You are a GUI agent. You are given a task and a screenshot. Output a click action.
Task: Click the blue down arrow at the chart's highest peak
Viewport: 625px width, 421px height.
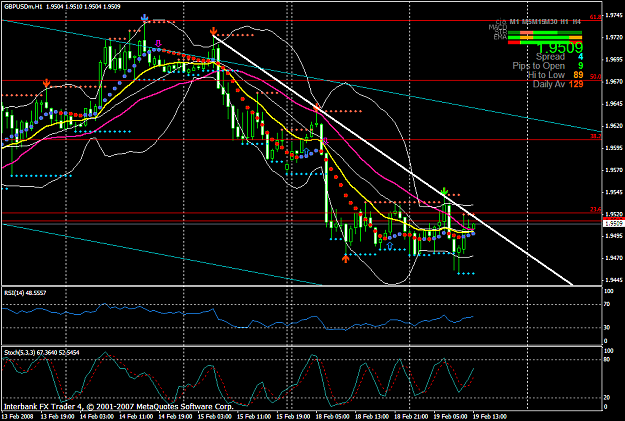tap(144, 18)
